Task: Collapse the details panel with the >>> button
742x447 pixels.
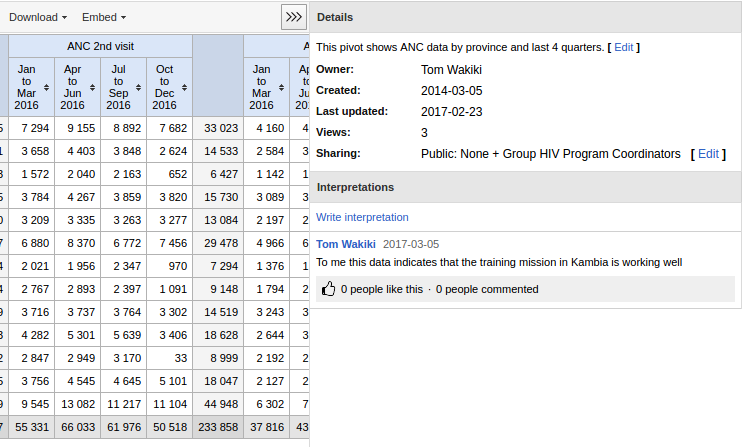Action: (x=293, y=17)
